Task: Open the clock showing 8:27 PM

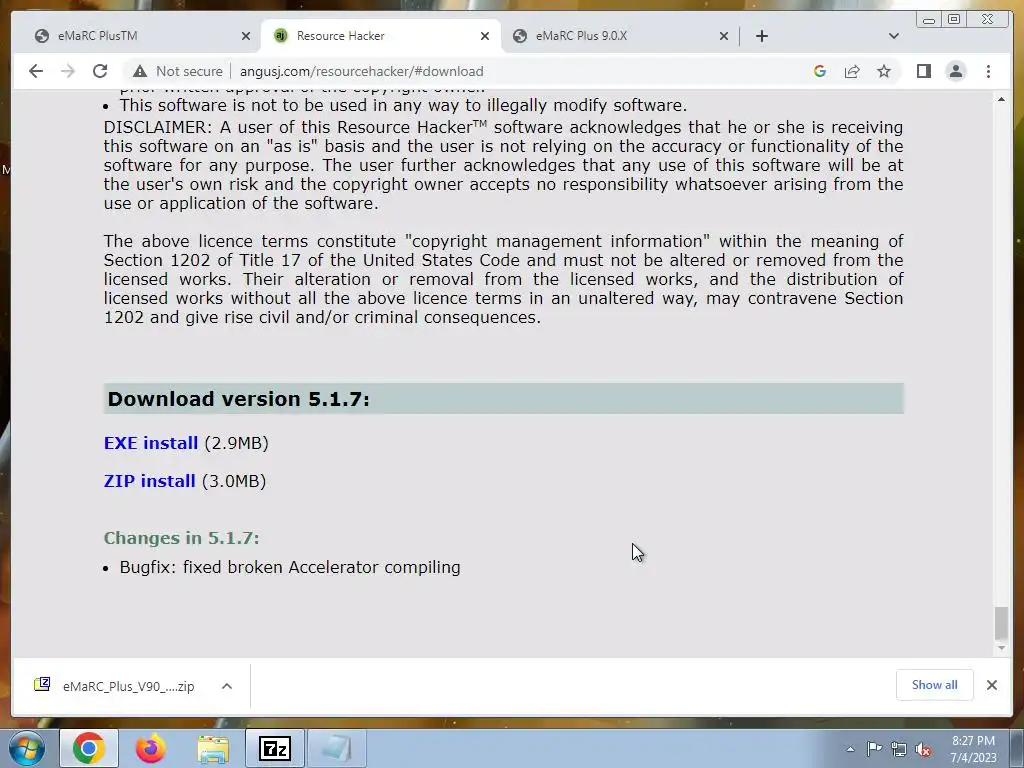Action: click(973, 749)
